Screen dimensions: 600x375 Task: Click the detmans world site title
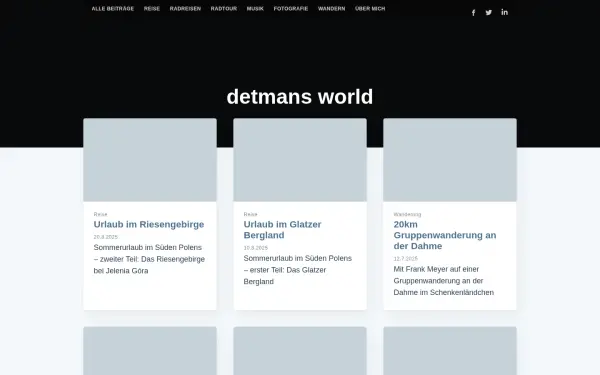[x=300, y=96]
